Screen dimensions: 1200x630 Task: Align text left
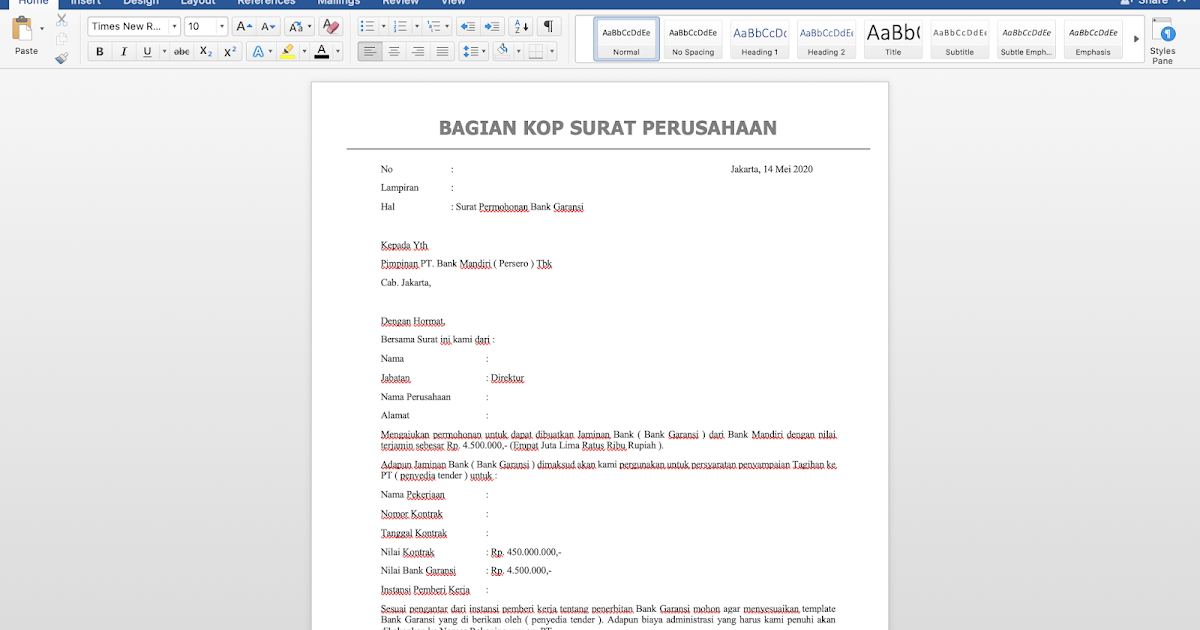tap(370, 51)
